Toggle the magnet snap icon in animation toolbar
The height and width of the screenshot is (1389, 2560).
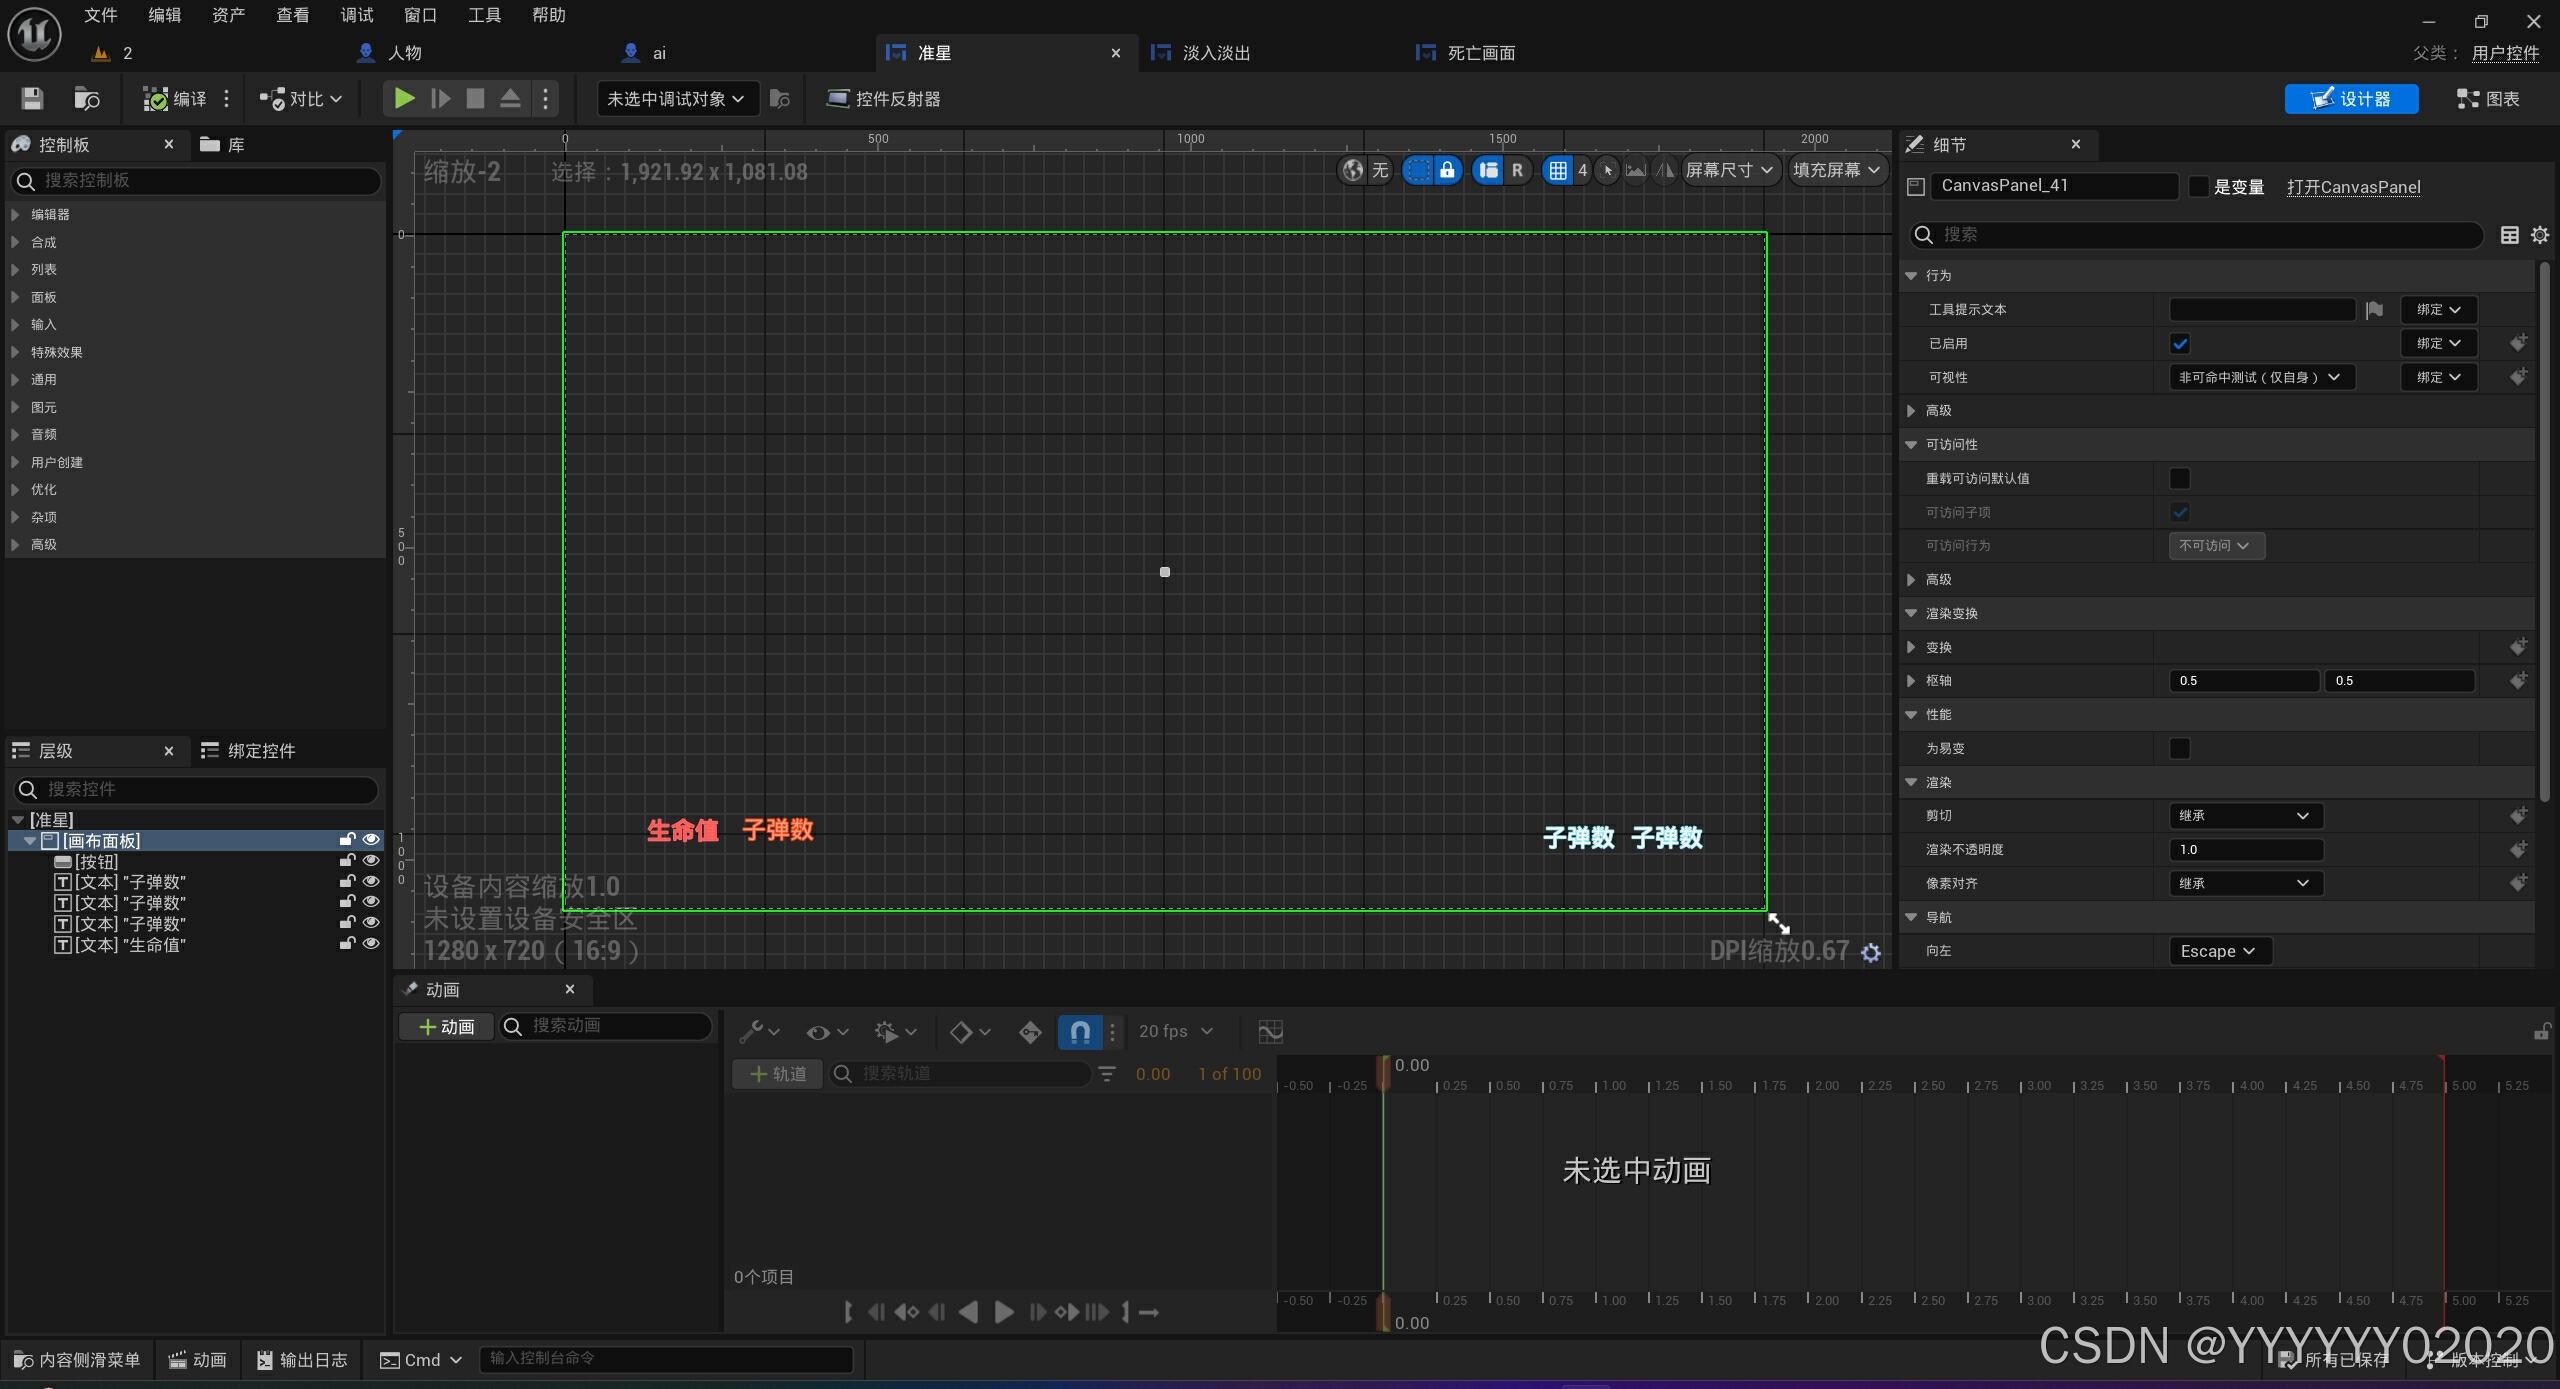click(1080, 1031)
